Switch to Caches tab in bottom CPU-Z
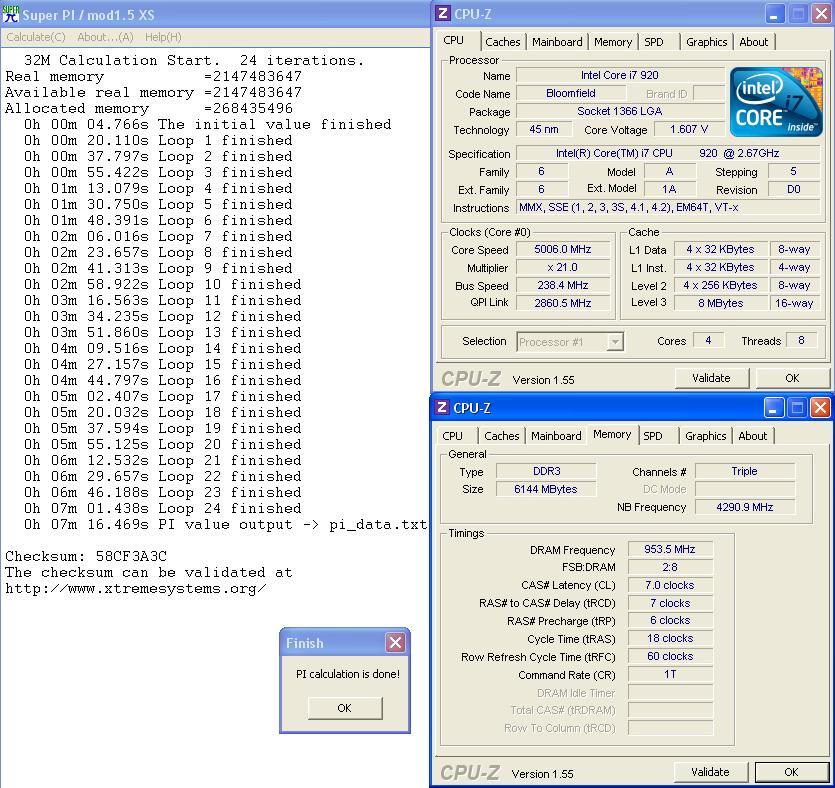The height and width of the screenshot is (788, 835). pyautogui.click(x=502, y=436)
